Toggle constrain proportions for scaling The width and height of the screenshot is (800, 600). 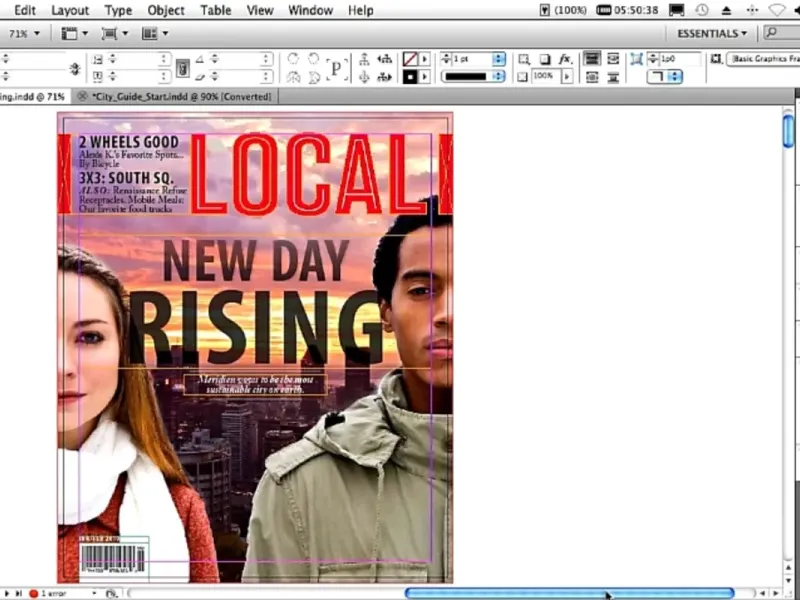[x=182, y=68]
